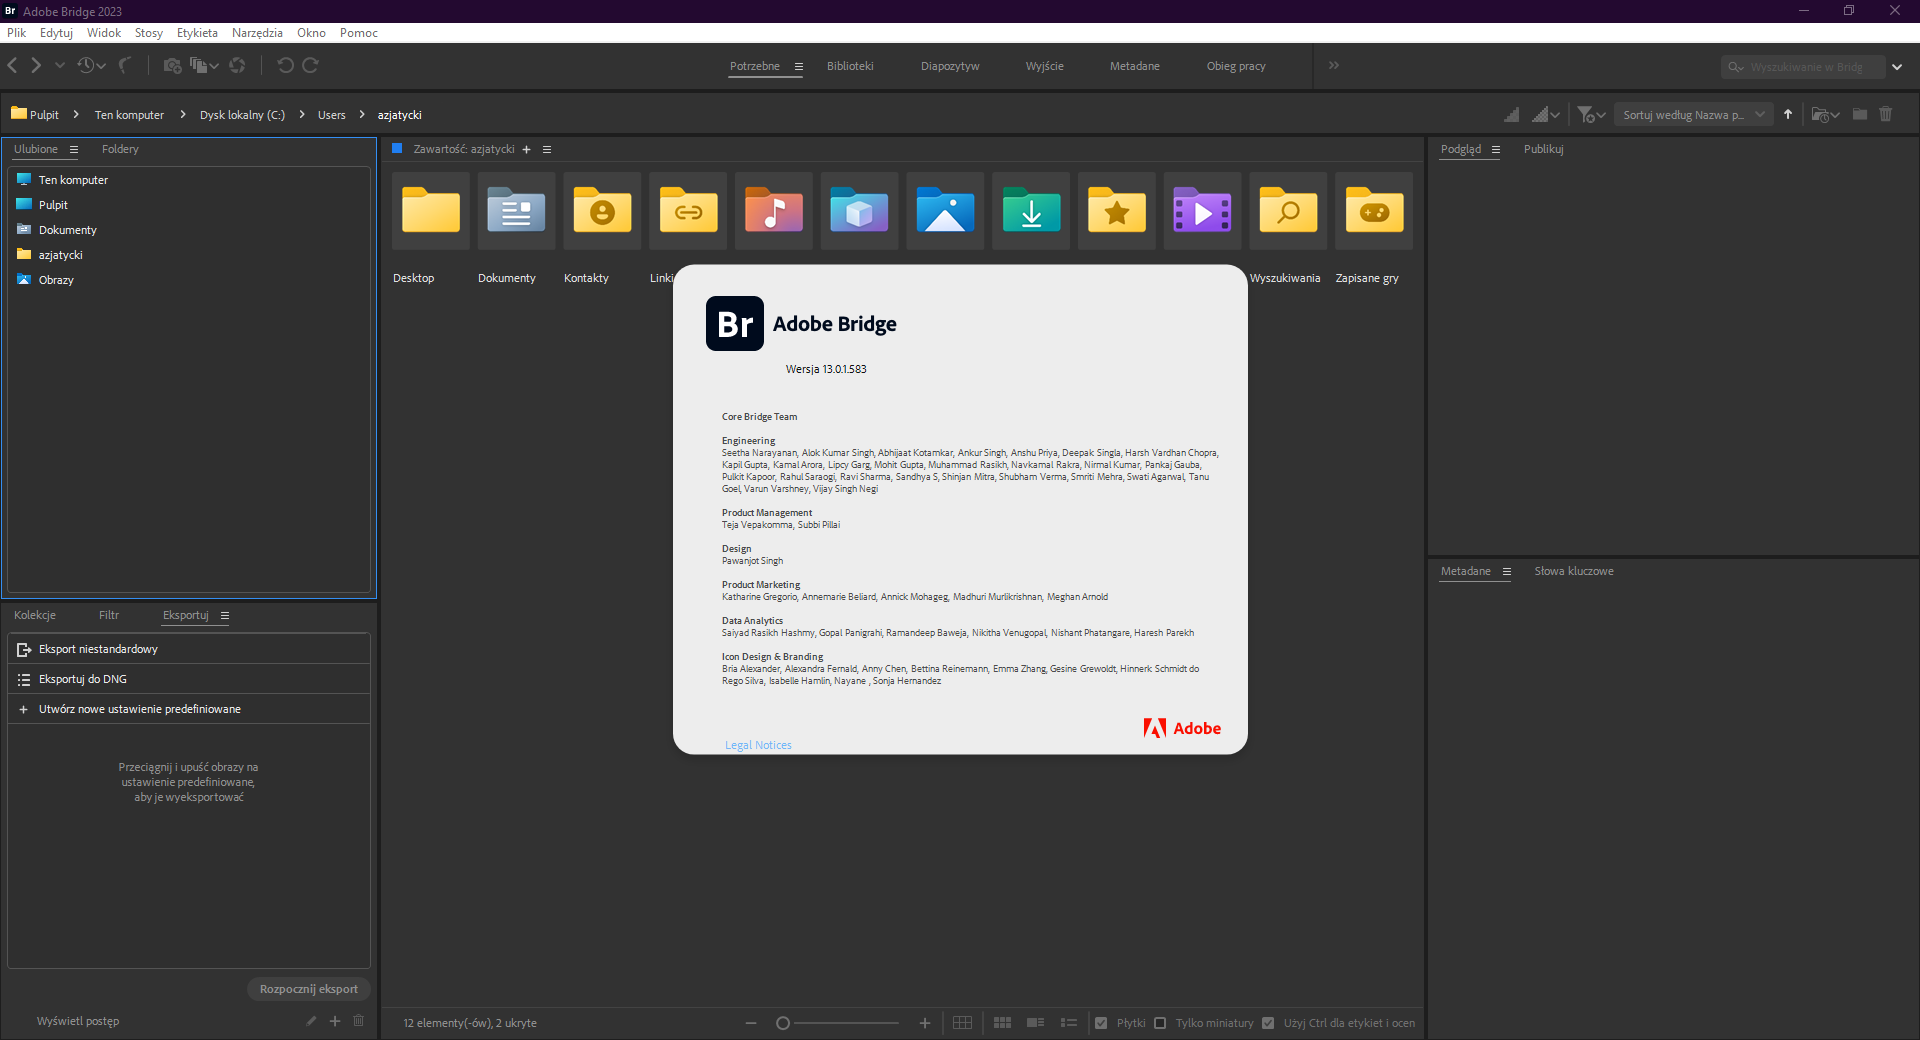
Task: Open the review mode stacked pages icon
Action: (204, 65)
